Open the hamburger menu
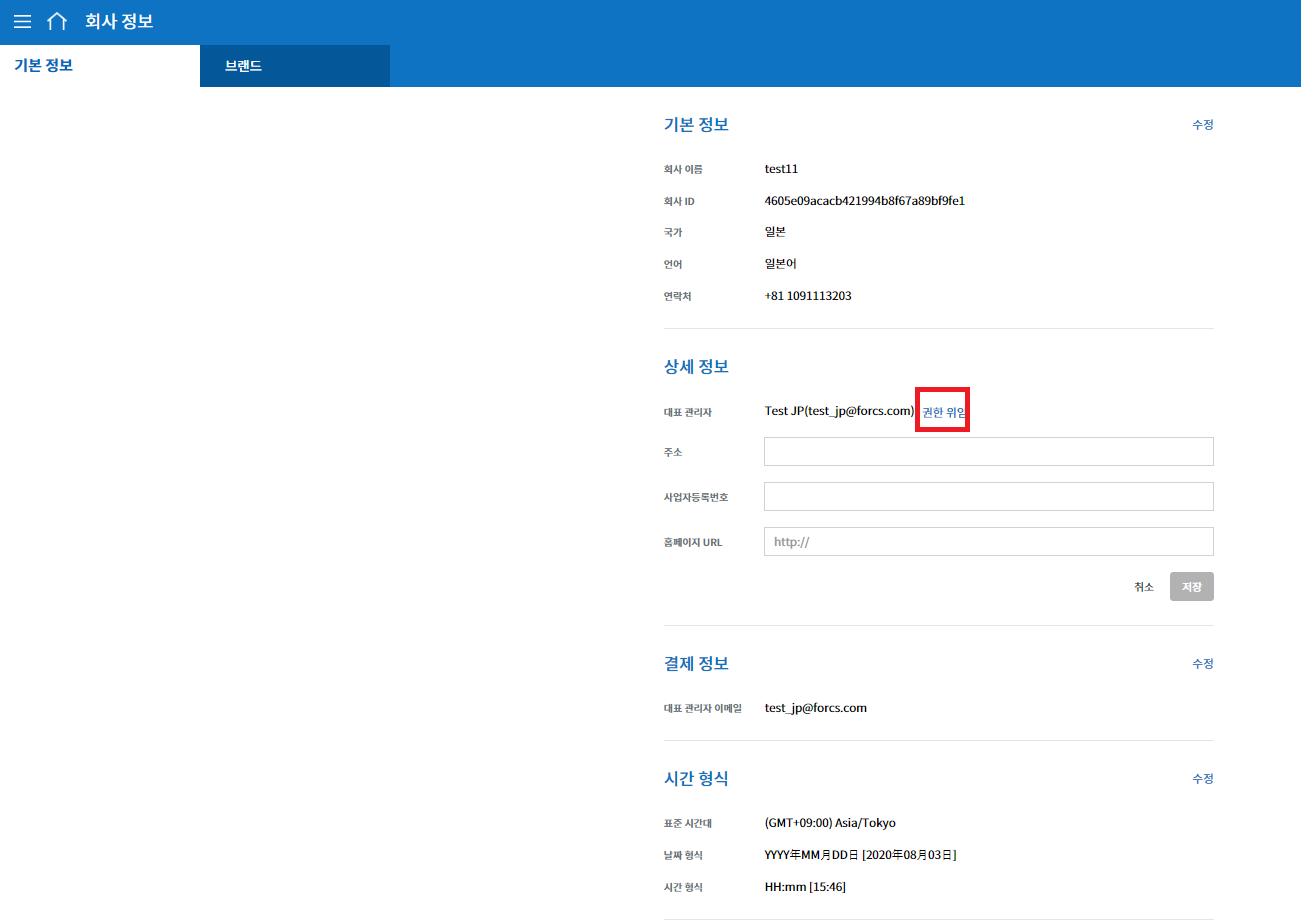The width and height of the screenshot is (1301, 921). (x=22, y=21)
